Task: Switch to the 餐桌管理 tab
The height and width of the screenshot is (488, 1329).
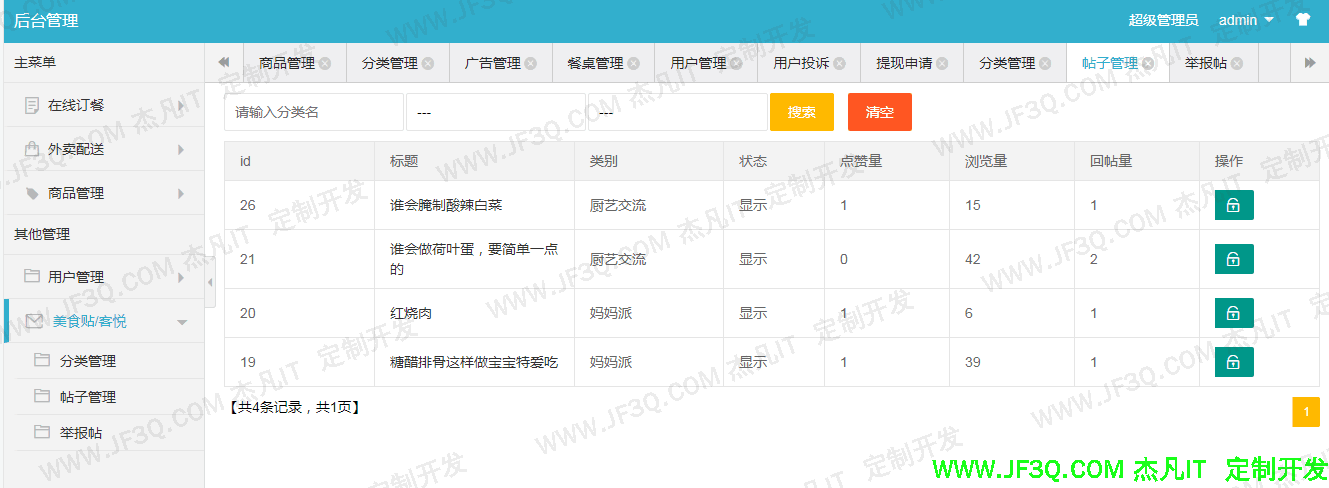Action: pyautogui.click(x=594, y=63)
